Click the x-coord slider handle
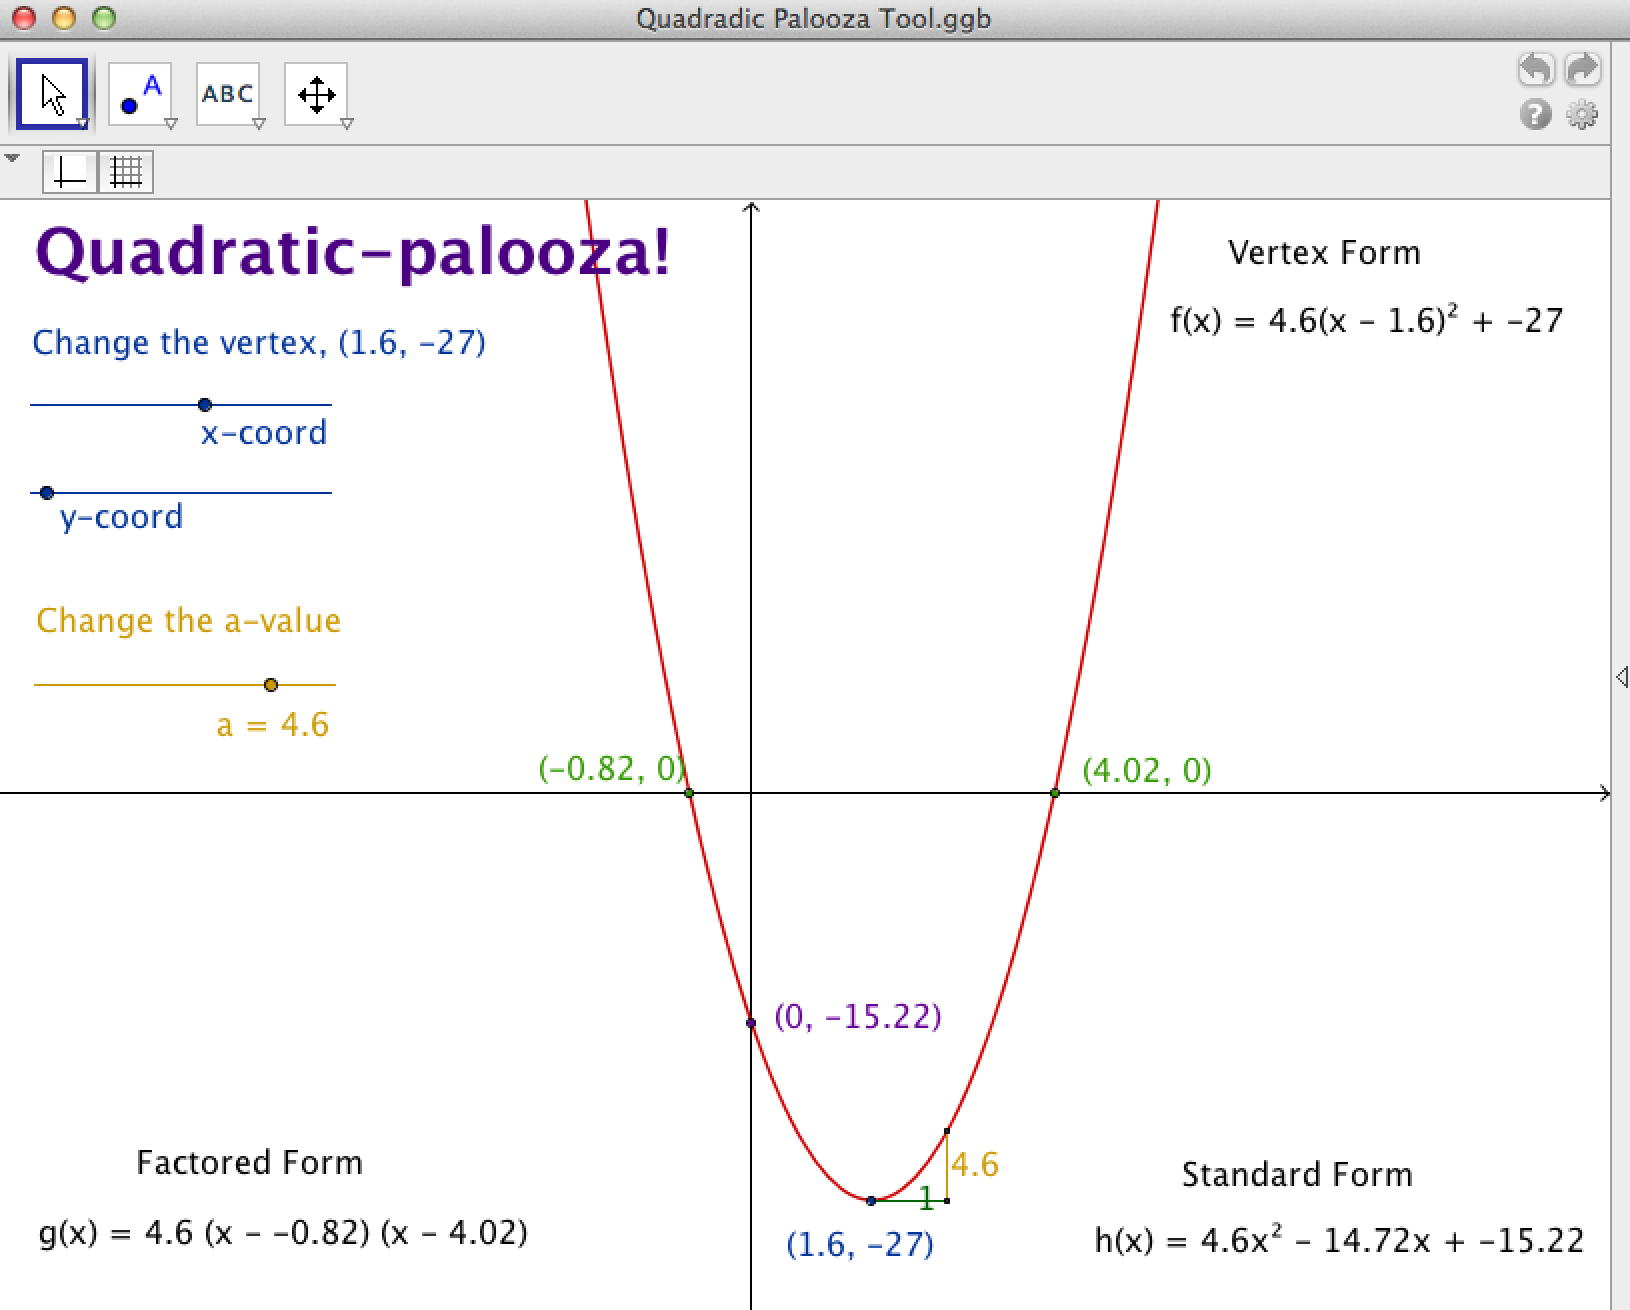This screenshot has height=1310, width=1630. (x=205, y=405)
